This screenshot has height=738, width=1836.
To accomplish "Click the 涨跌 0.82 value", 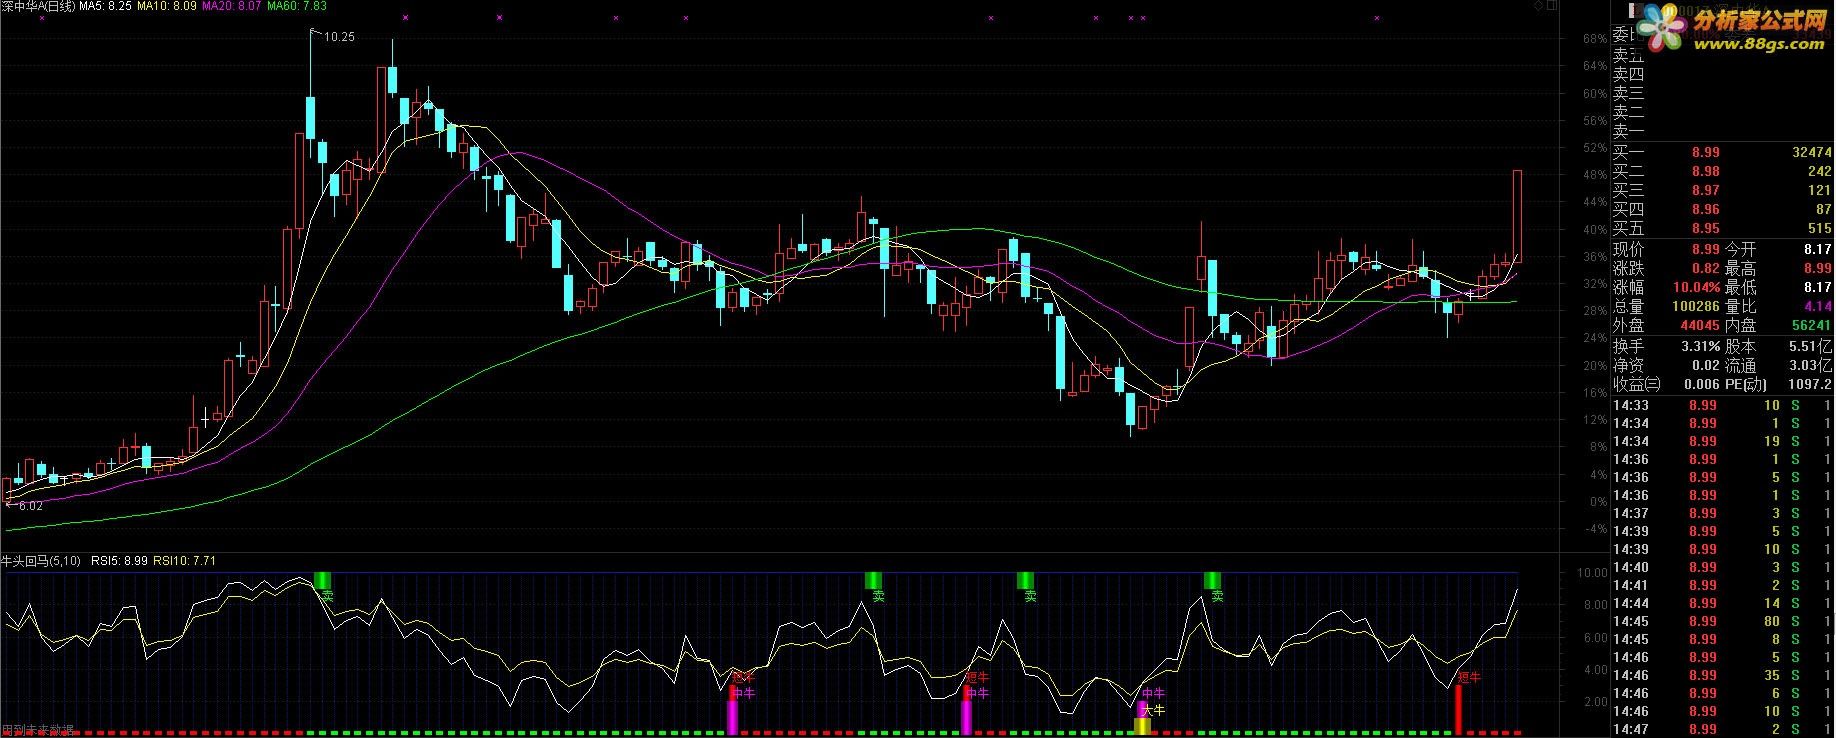I will pos(1706,269).
